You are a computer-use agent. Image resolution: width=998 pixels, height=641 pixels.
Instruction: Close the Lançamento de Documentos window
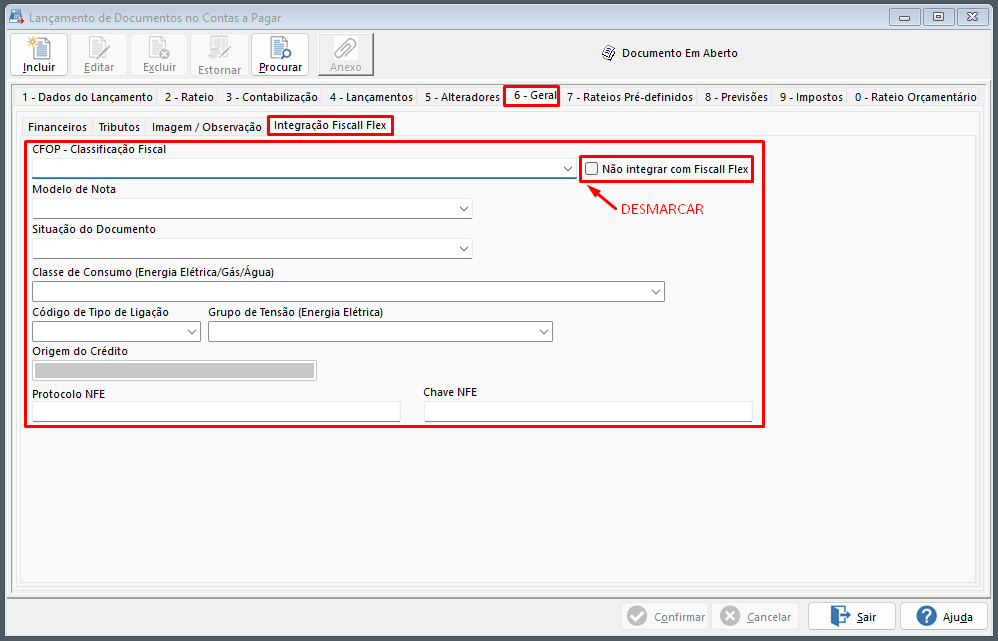[x=973, y=17]
